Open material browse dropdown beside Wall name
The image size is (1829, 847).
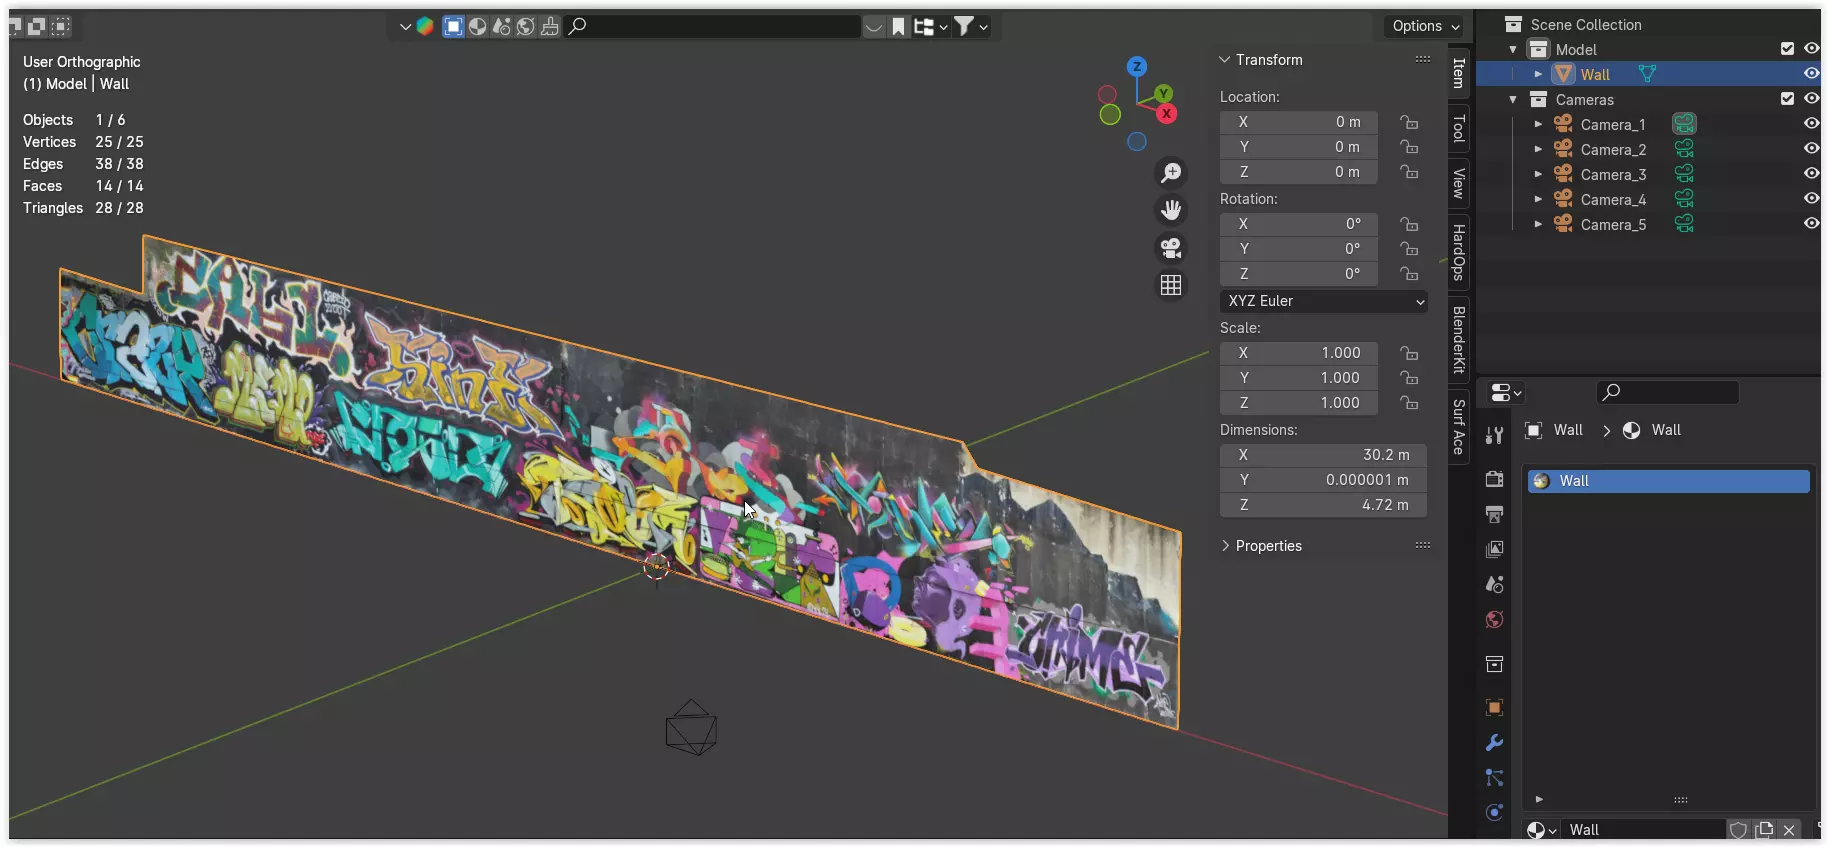1541,830
